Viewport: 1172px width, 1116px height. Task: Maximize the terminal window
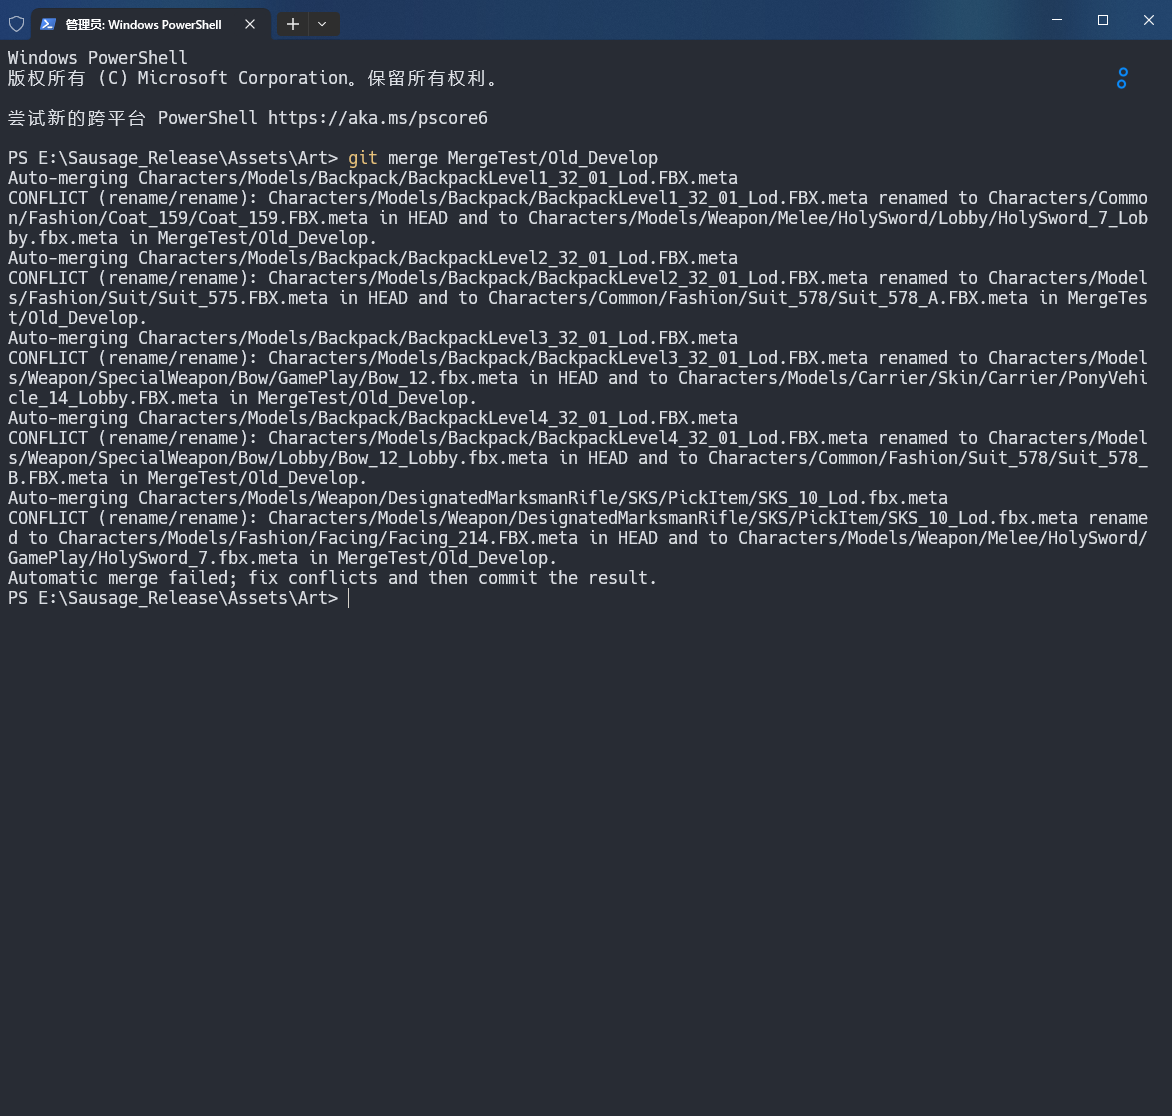pyautogui.click(x=1103, y=20)
